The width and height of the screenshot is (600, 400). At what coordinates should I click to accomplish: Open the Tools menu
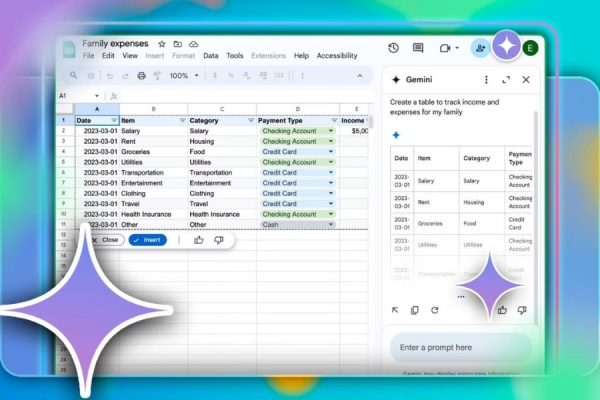pos(234,56)
